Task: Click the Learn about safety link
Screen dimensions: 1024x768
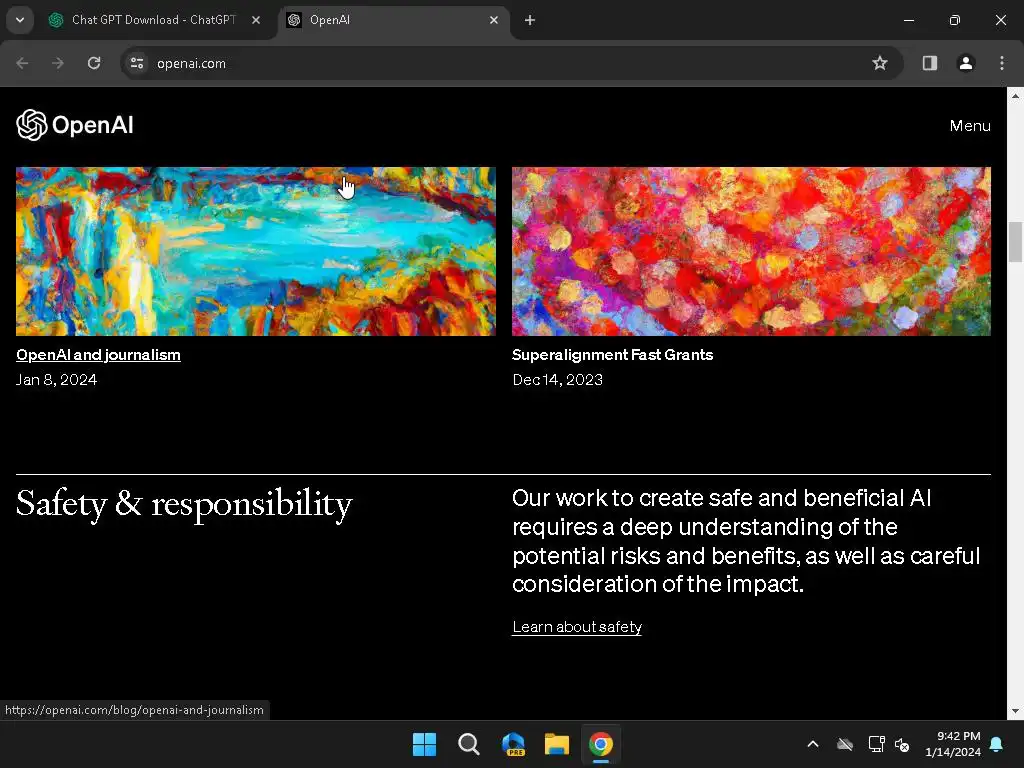Action: (x=577, y=627)
